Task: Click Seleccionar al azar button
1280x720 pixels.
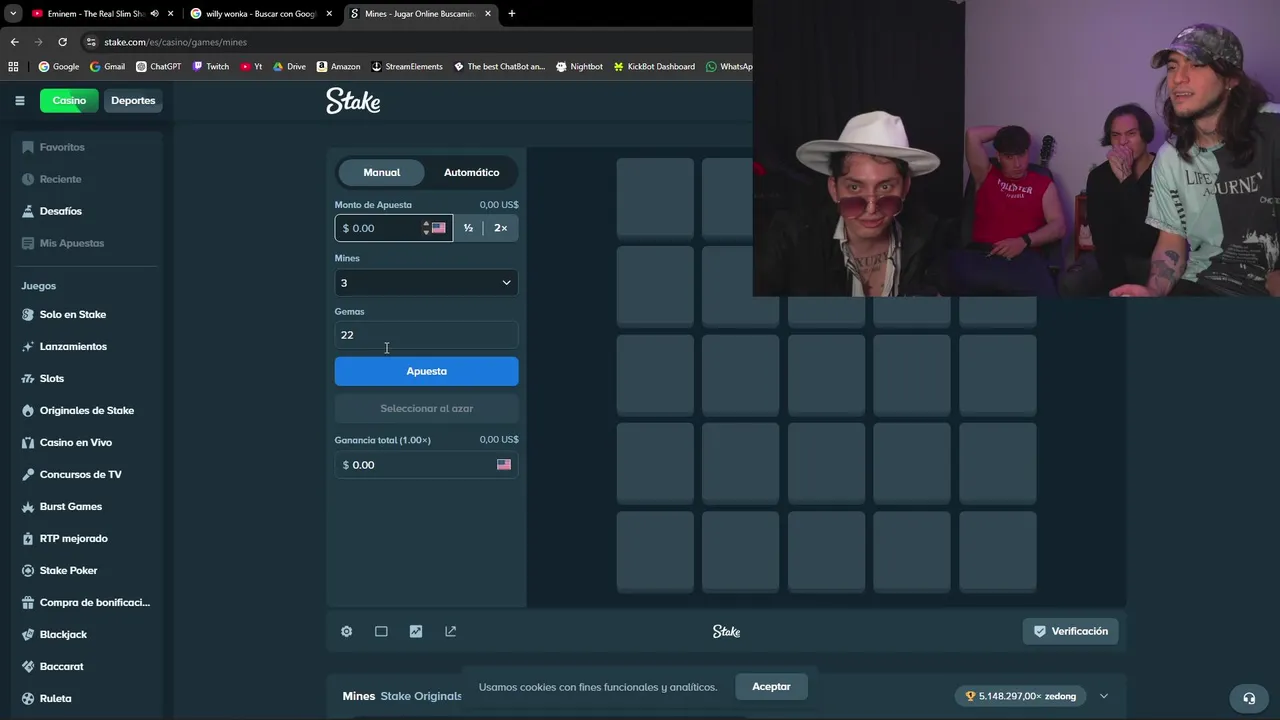Action: coord(426,408)
